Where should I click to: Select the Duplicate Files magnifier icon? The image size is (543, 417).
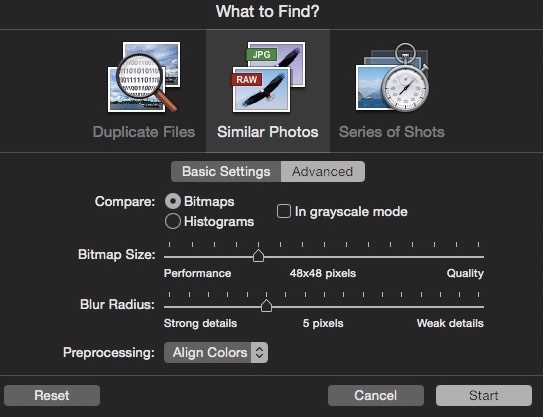point(144,77)
